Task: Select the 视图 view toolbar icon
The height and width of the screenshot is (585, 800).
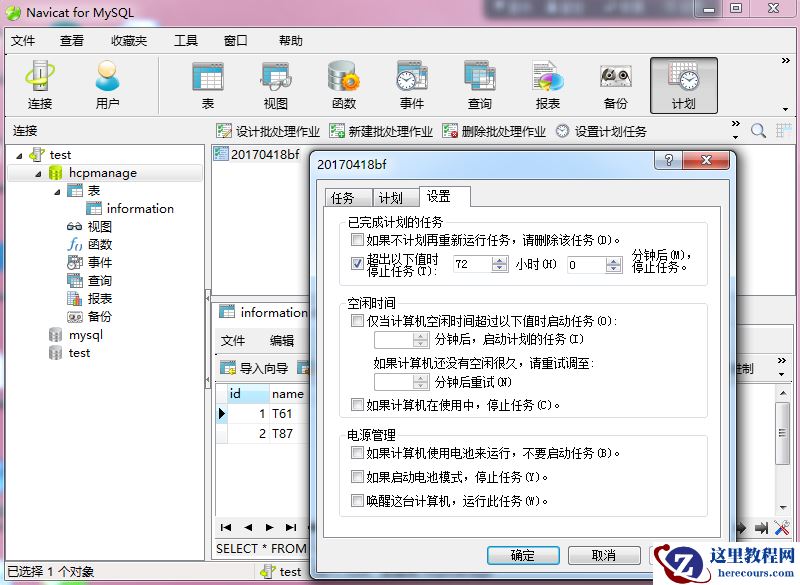Action: click(276, 85)
